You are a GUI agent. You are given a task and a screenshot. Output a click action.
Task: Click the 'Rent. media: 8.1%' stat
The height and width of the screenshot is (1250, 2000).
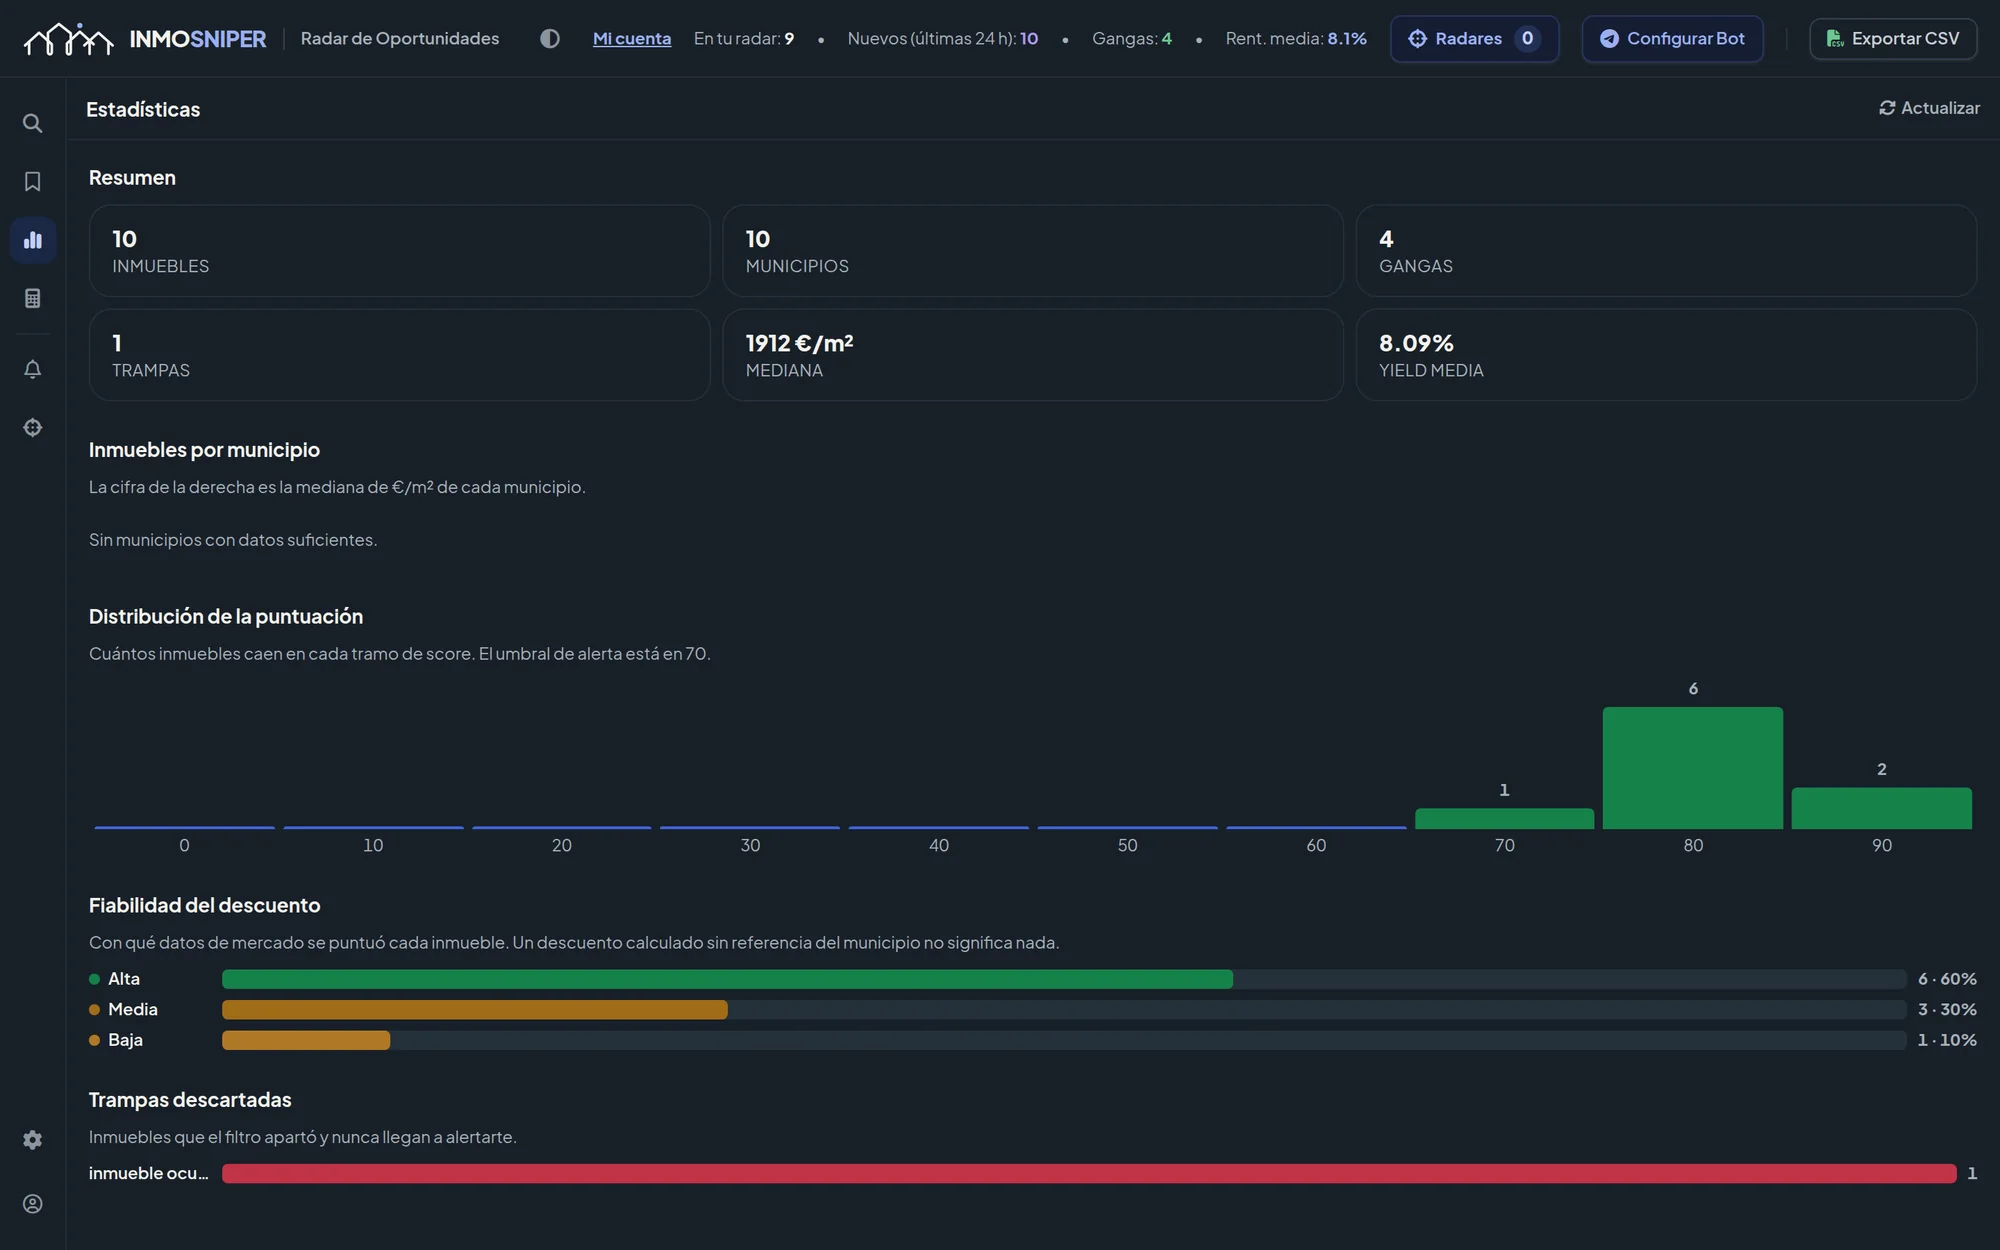(x=1296, y=38)
